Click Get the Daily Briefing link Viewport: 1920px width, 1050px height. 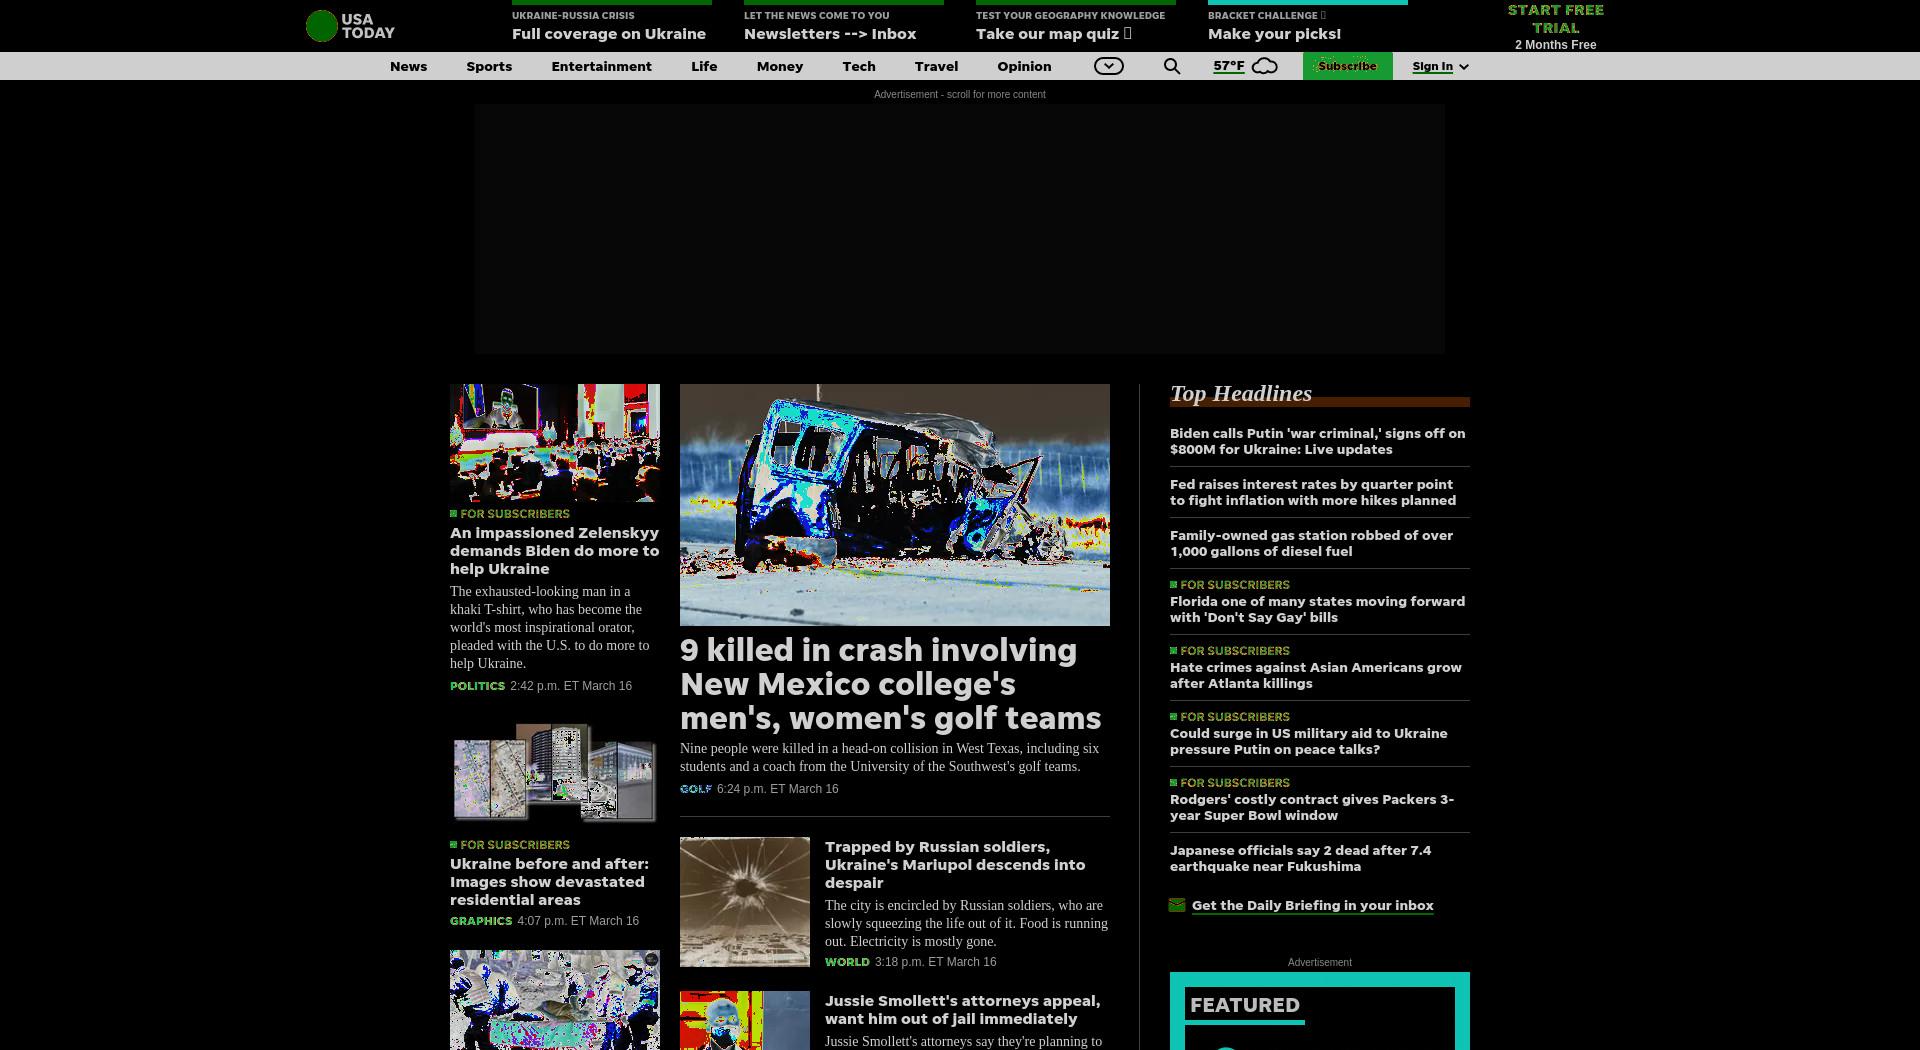pos(1312,905)
